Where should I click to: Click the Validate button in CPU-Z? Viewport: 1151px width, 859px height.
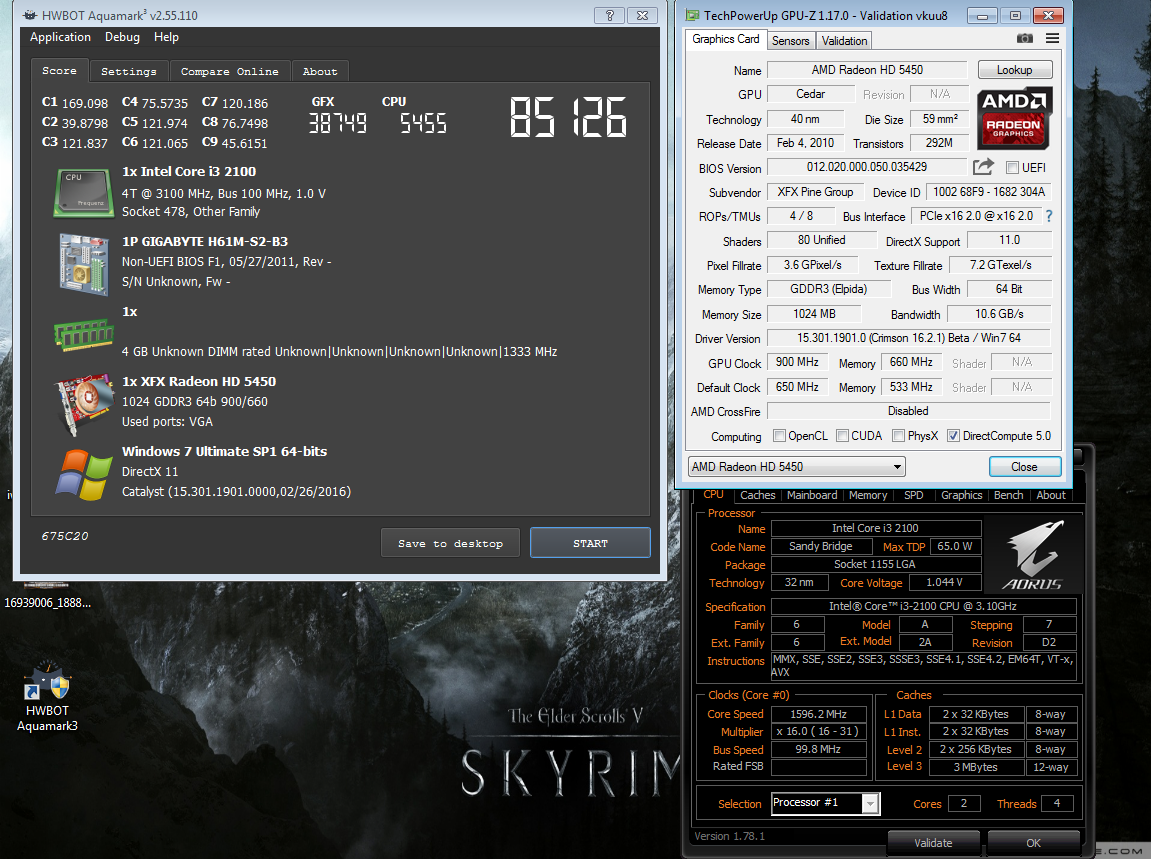(x=933, y=842)
